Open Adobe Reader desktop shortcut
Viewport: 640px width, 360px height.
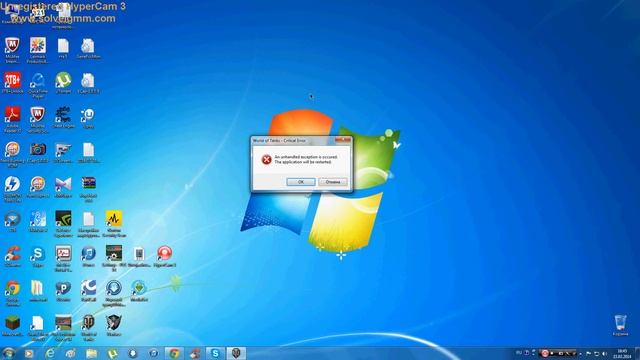[12, 119]
